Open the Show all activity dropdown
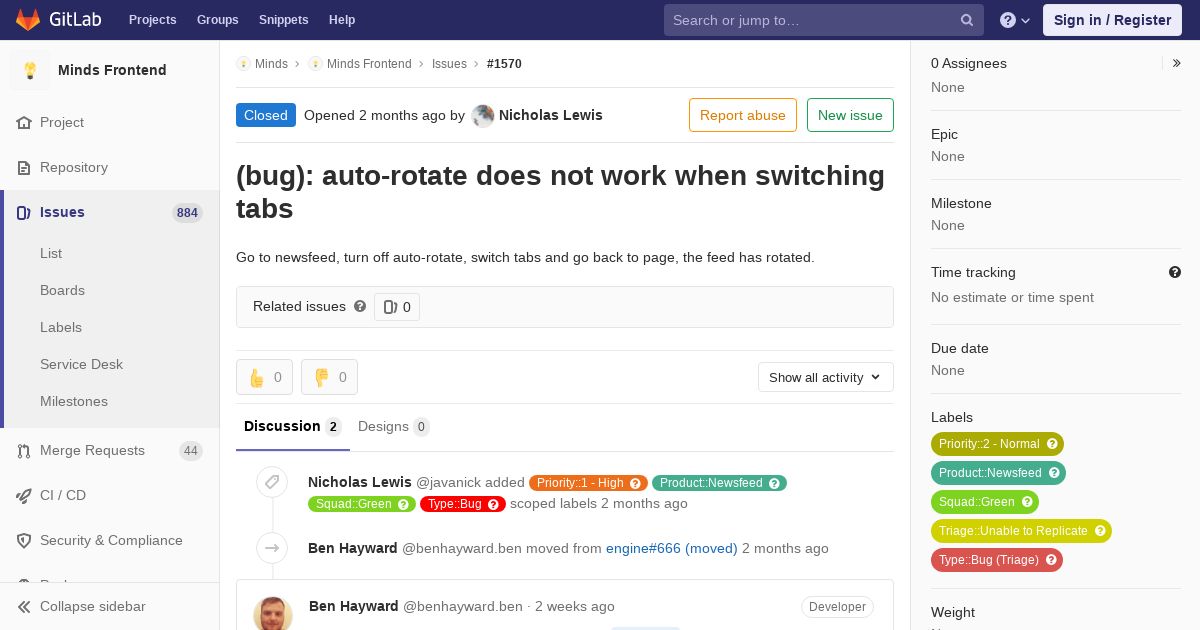1200x630 pixels. (x=825, y=377)
